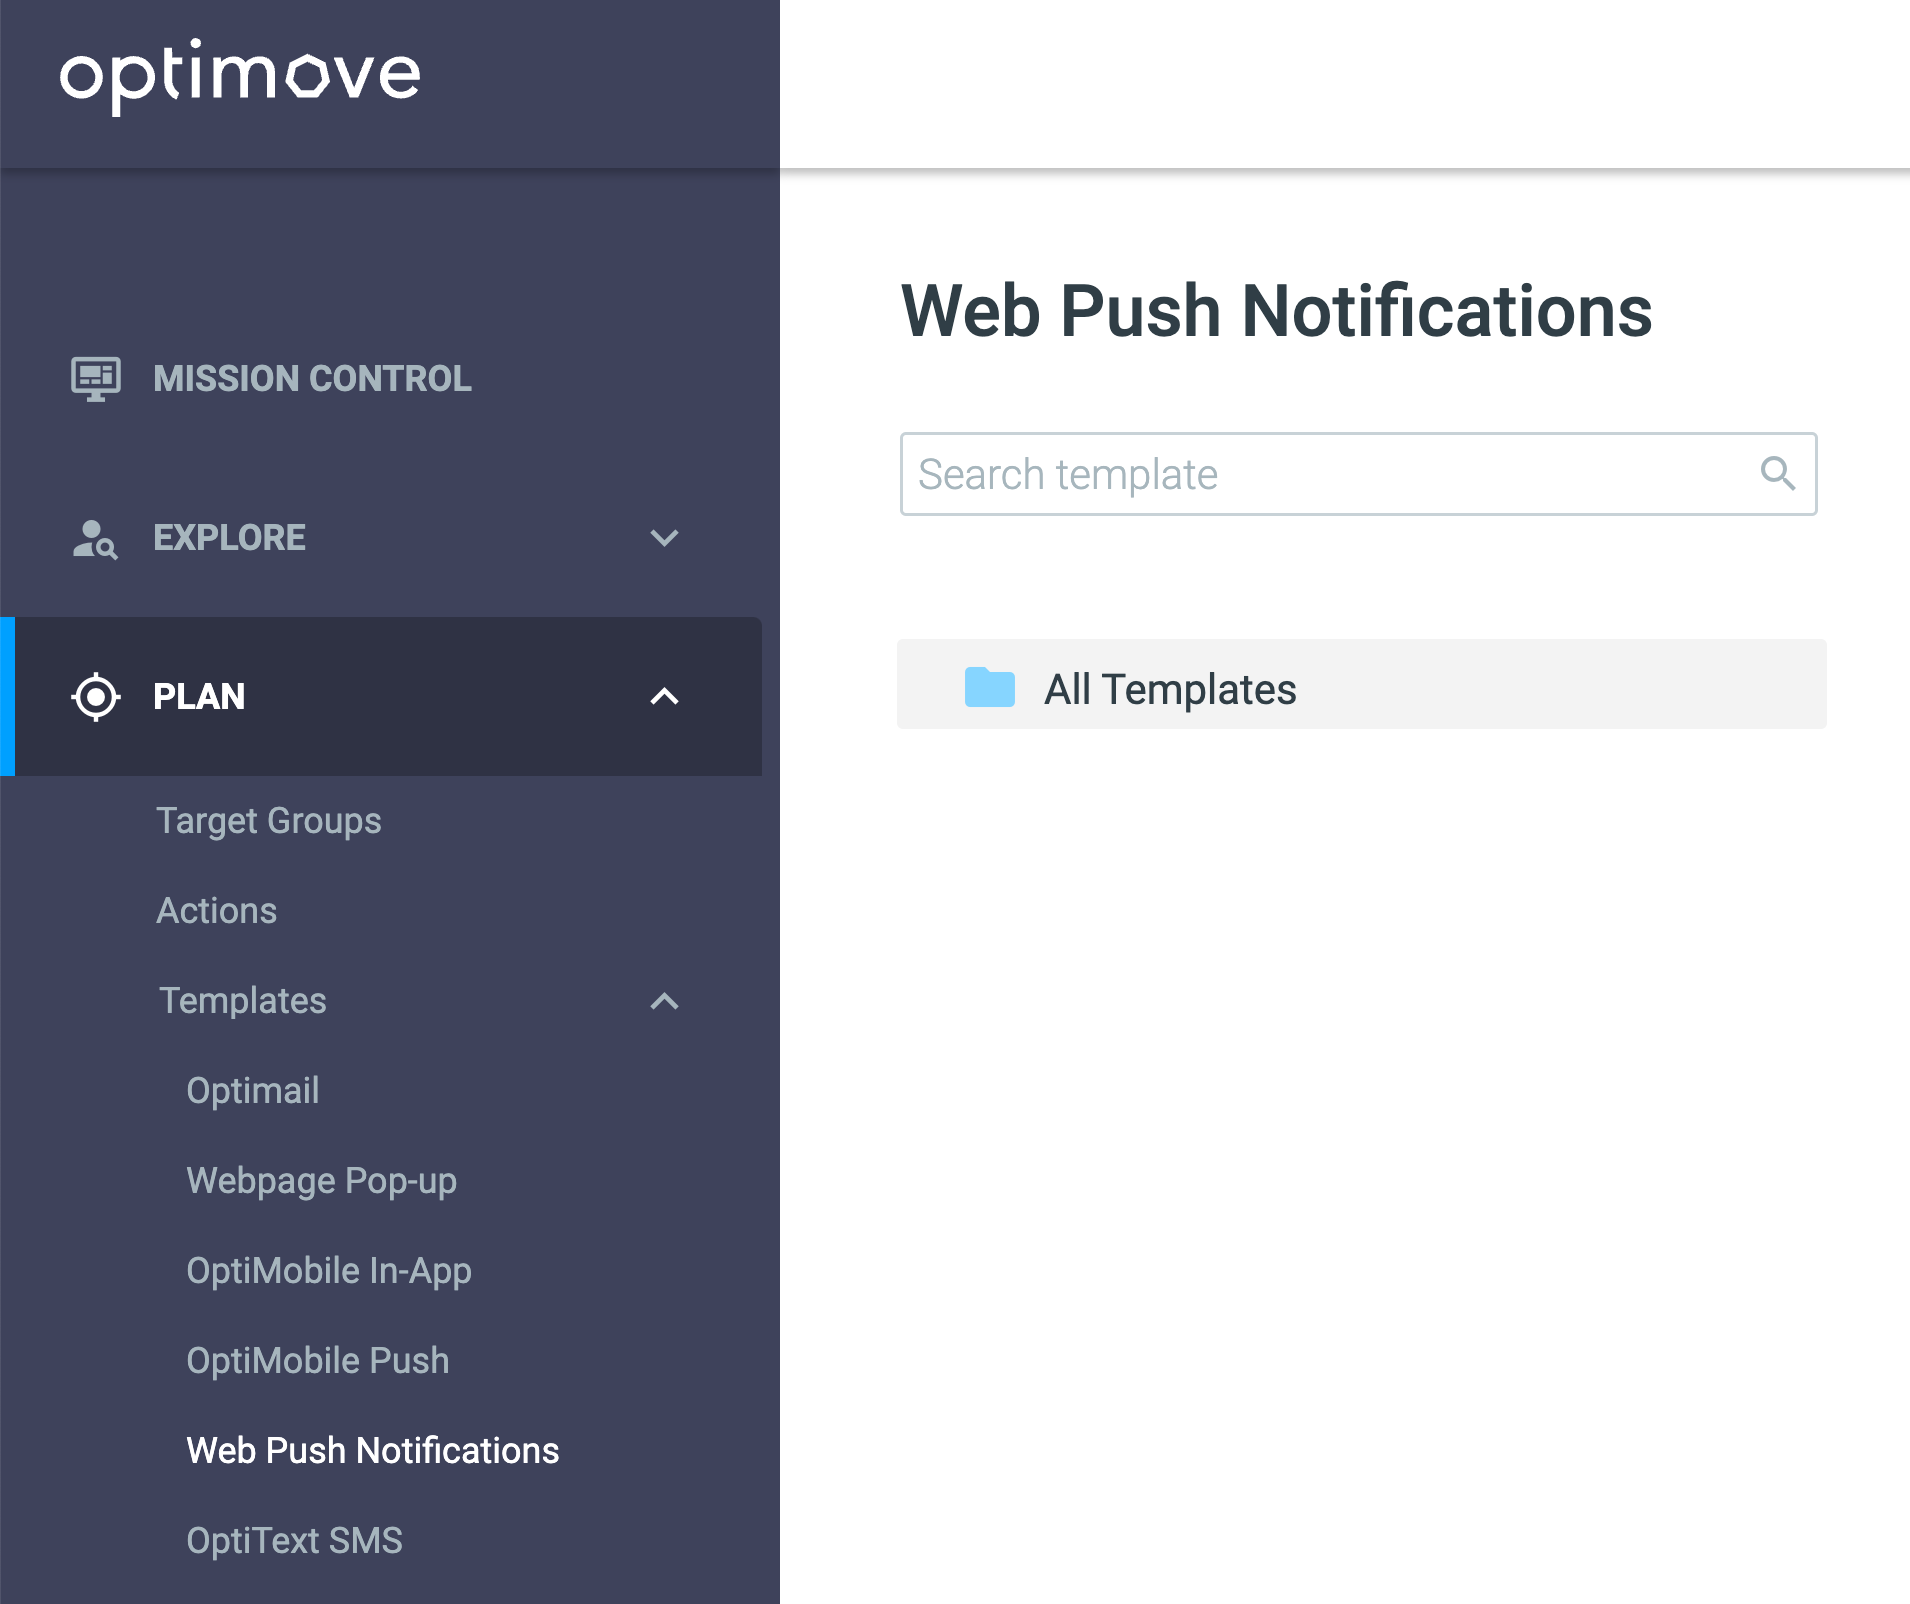Select Optimail templates

253,1091
